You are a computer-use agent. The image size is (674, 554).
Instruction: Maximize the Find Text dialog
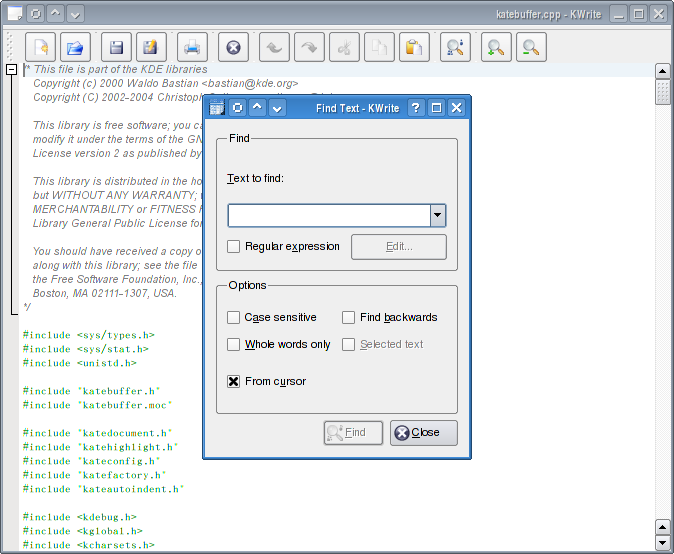pyautogui.click(x=436, y=107)
